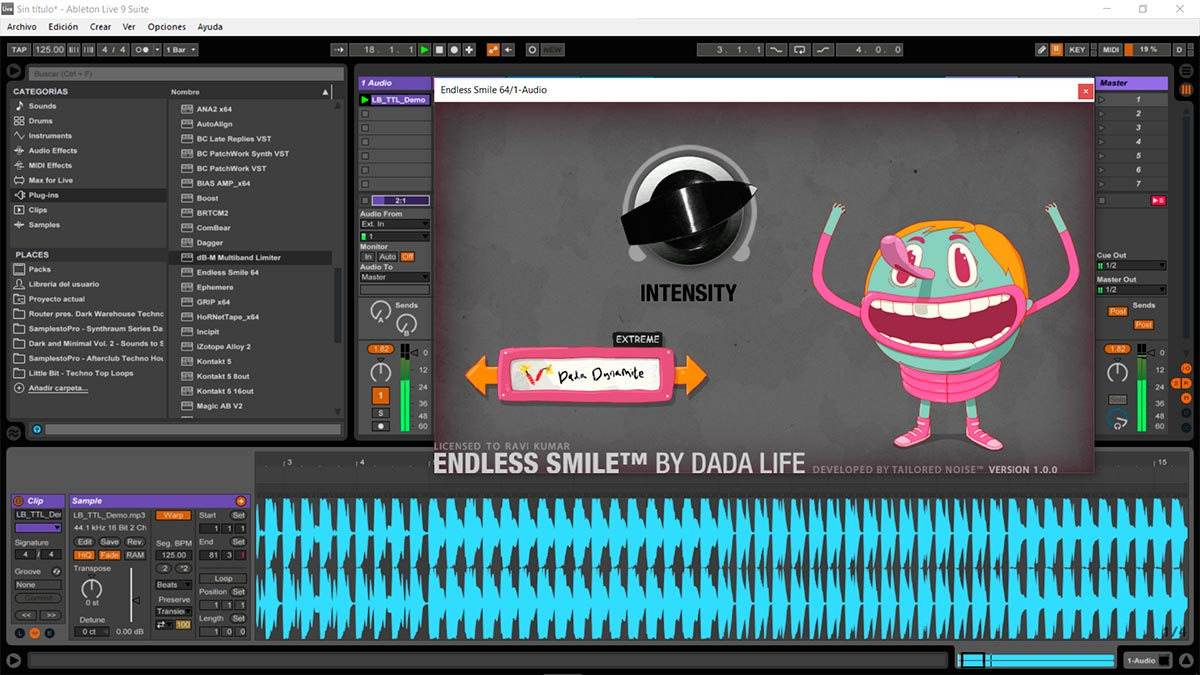Open the Beats warp mode dropdown
Viewport: 1200px width, 675px height.
(x=173, y=585)
